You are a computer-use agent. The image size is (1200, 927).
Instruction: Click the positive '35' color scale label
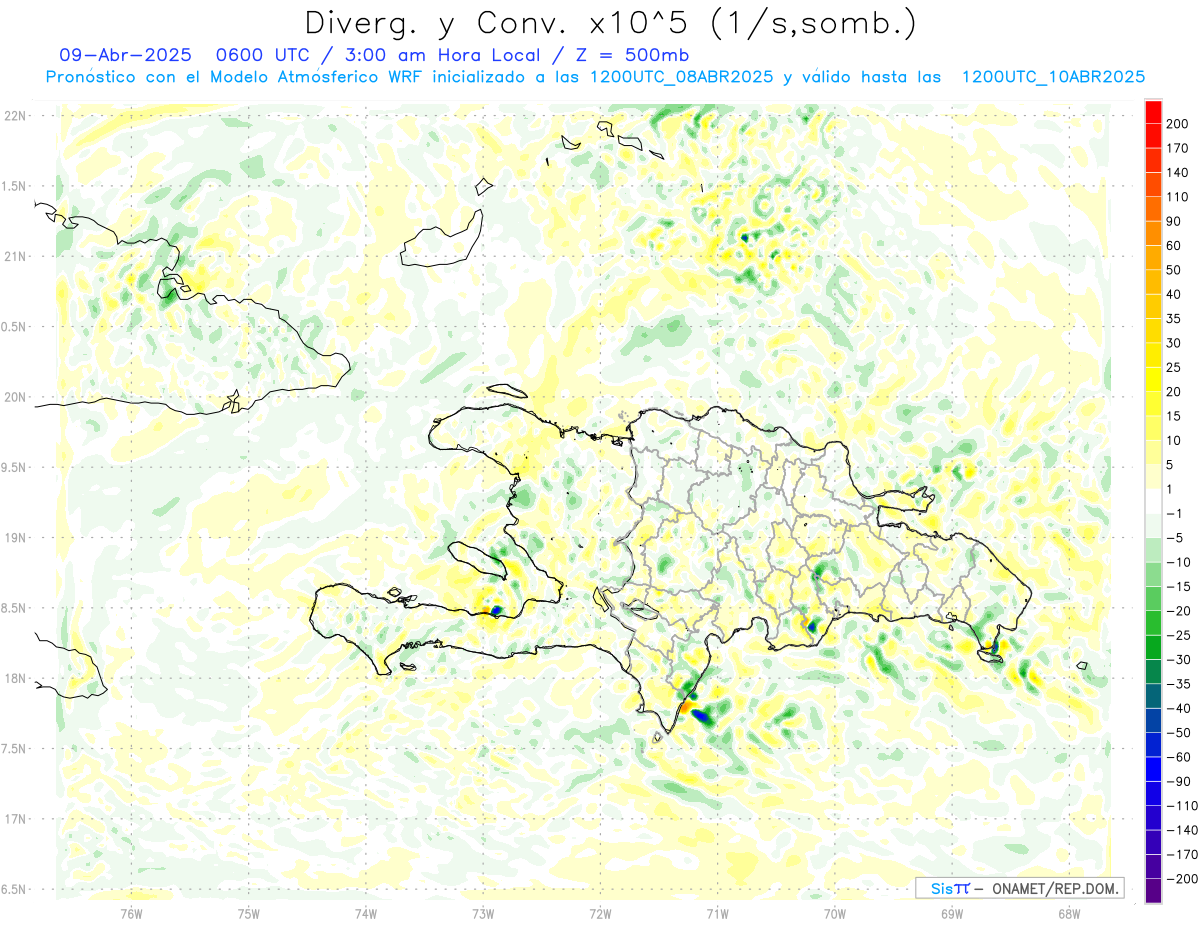pyautogui.click(x=1174, y=319)
